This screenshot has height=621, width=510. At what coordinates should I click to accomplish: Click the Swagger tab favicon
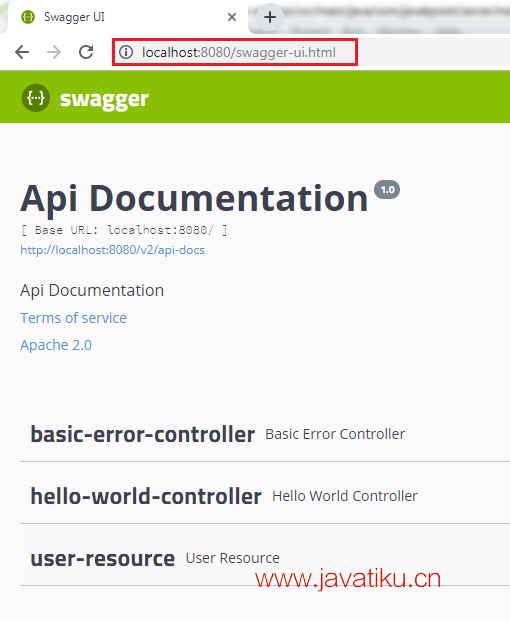[x=28, y=17]
